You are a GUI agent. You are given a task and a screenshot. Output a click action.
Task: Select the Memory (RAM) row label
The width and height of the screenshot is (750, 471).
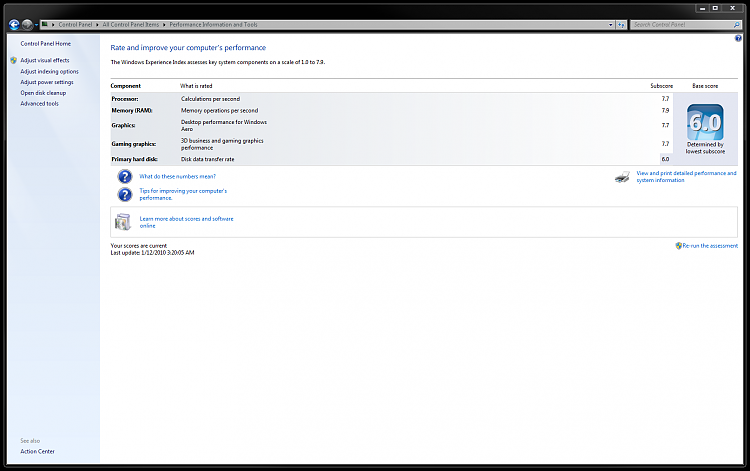click(x=132, y=110)
